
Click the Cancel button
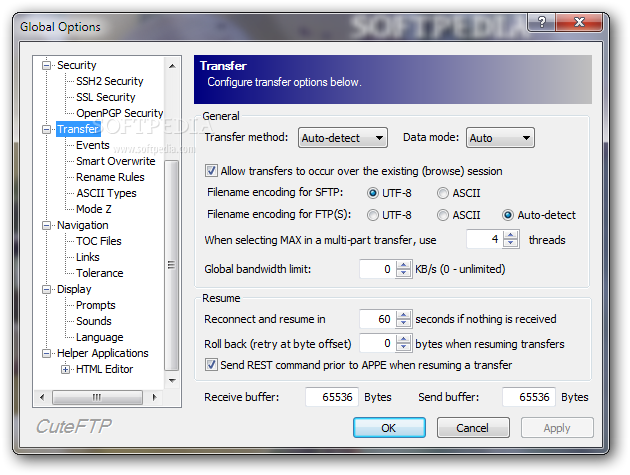pyautogui.click(x=473, y=428)
